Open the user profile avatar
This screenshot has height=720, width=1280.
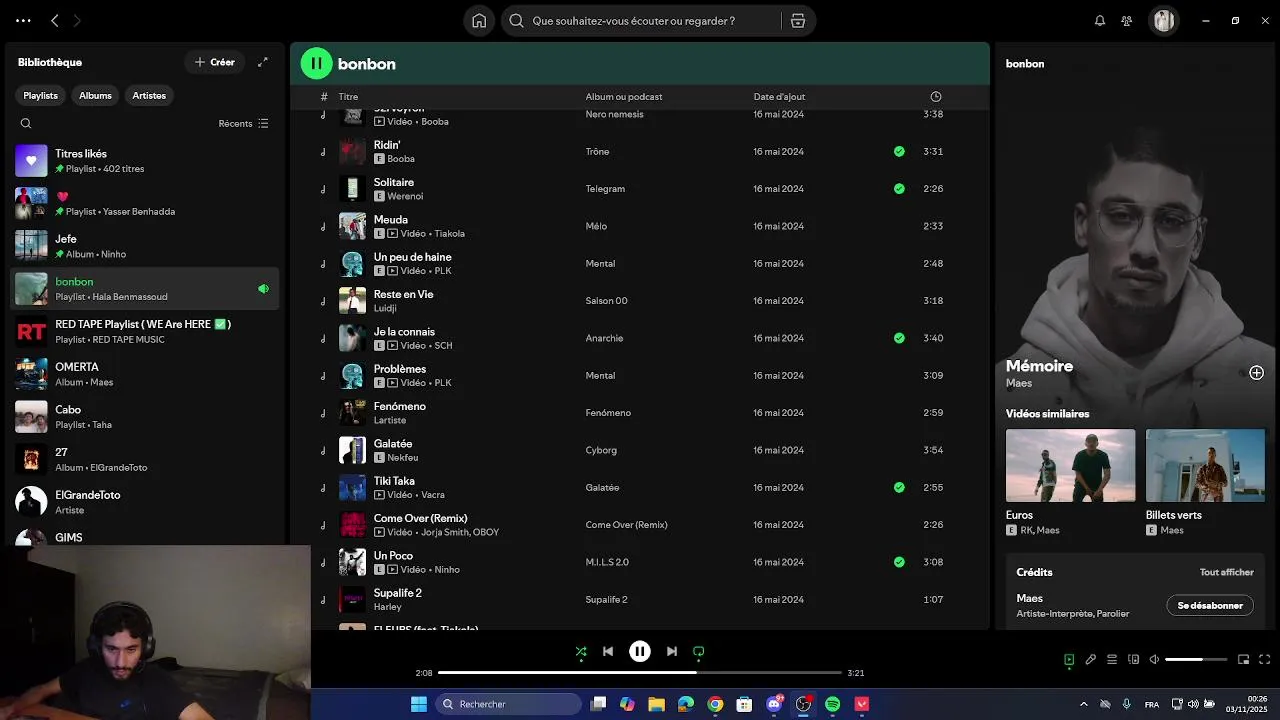(x=1163, y=21)
